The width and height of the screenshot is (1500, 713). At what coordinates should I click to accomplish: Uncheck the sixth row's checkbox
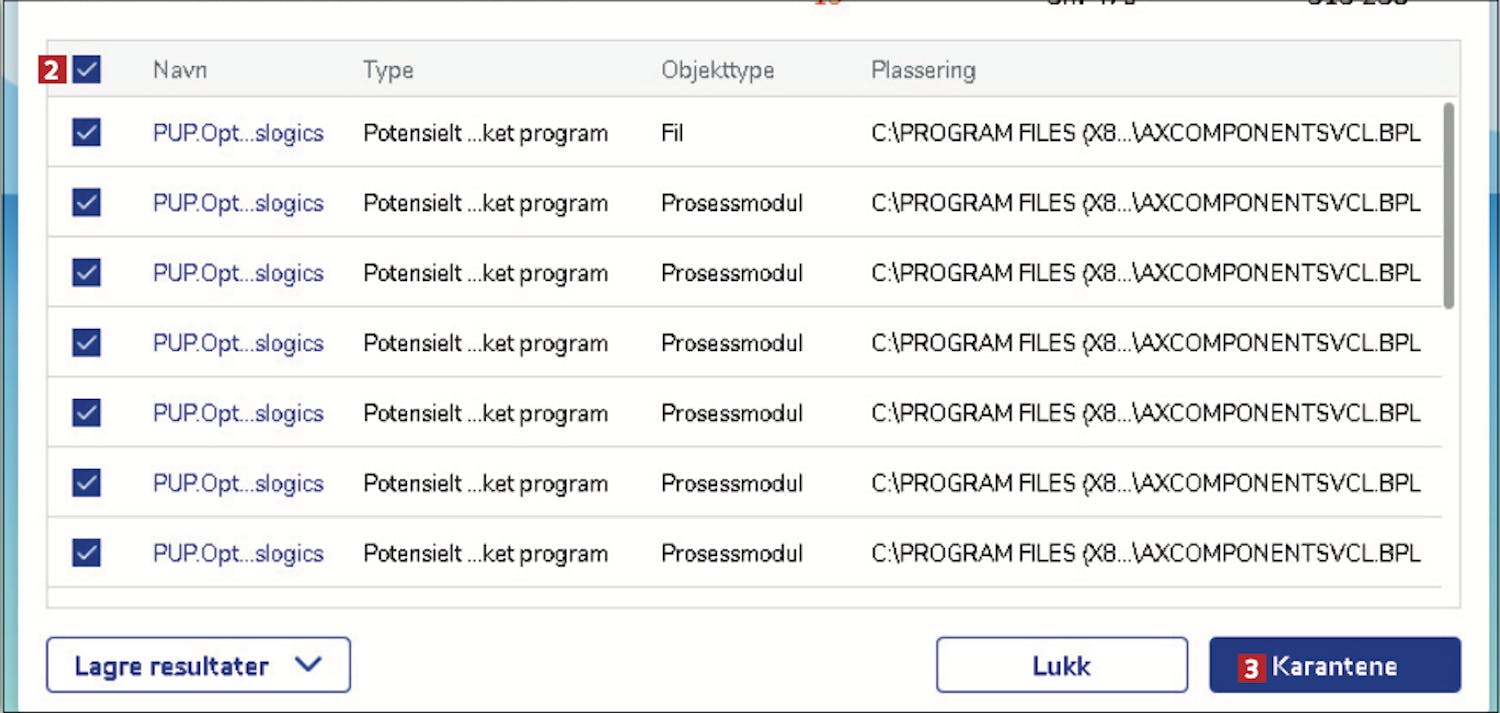(x=87, y=483)
